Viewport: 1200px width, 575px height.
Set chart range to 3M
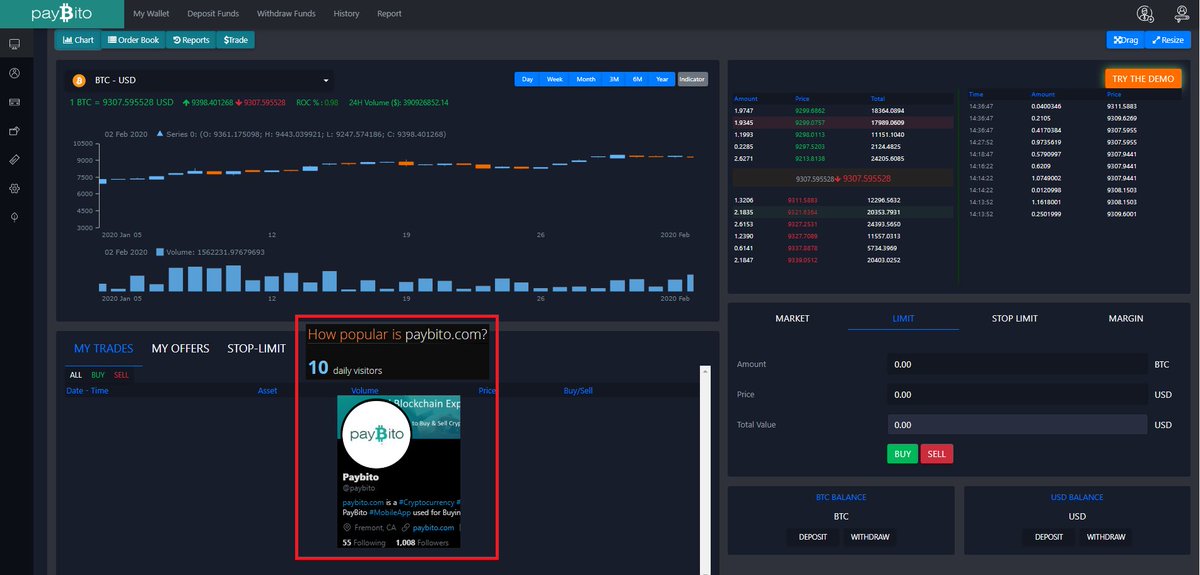[614, 79]
